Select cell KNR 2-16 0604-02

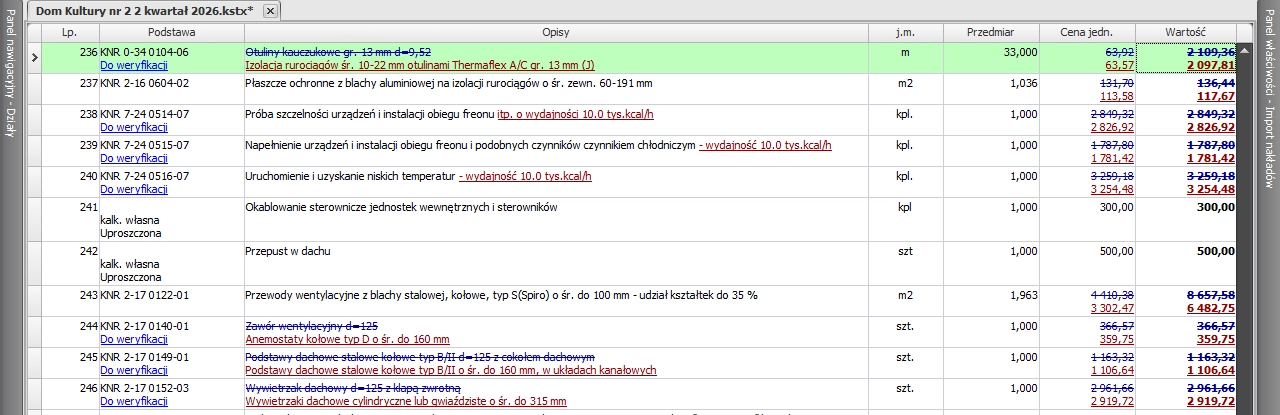pyautogui.click(x=144, y=83)
